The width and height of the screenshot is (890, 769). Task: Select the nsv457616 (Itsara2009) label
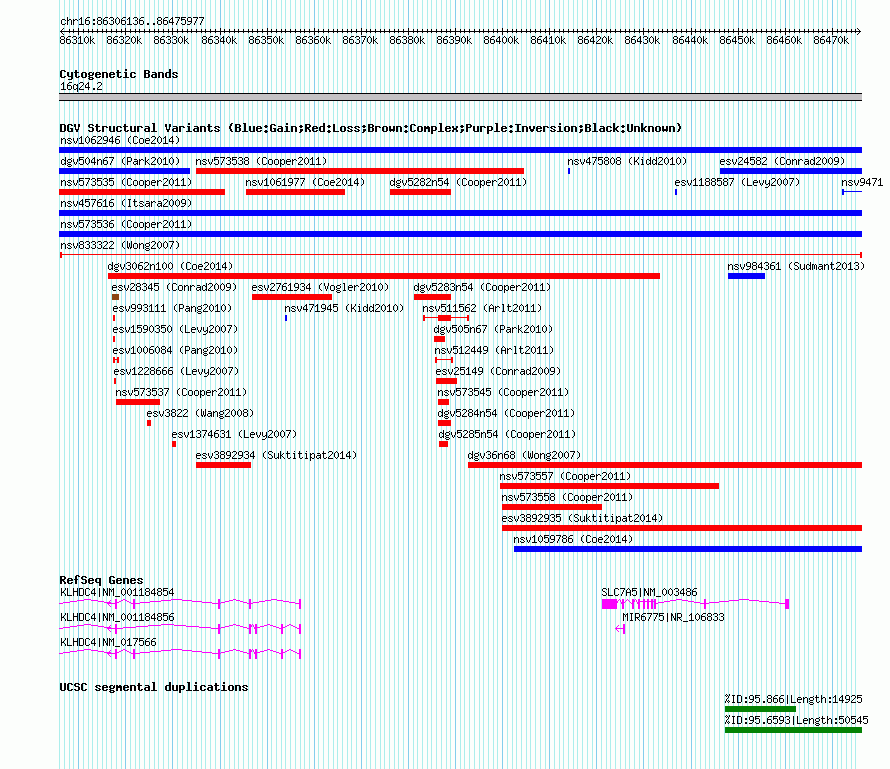126,203
